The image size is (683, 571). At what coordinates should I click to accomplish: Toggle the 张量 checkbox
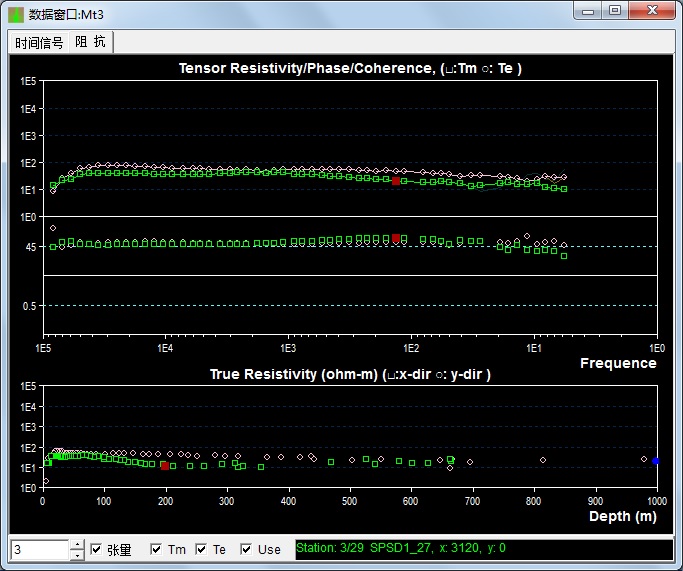point(96,549)
